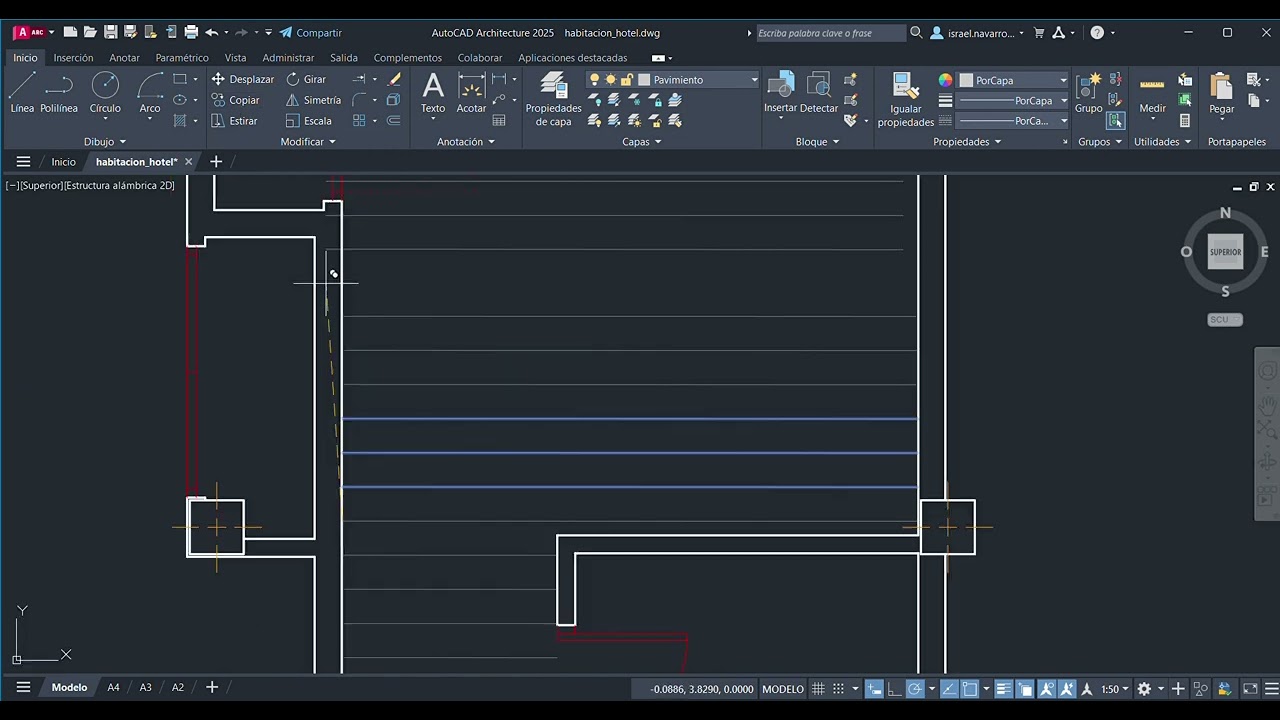
Task: Click the SUPERIOR face of the ViewCube
Action: 1225,252
